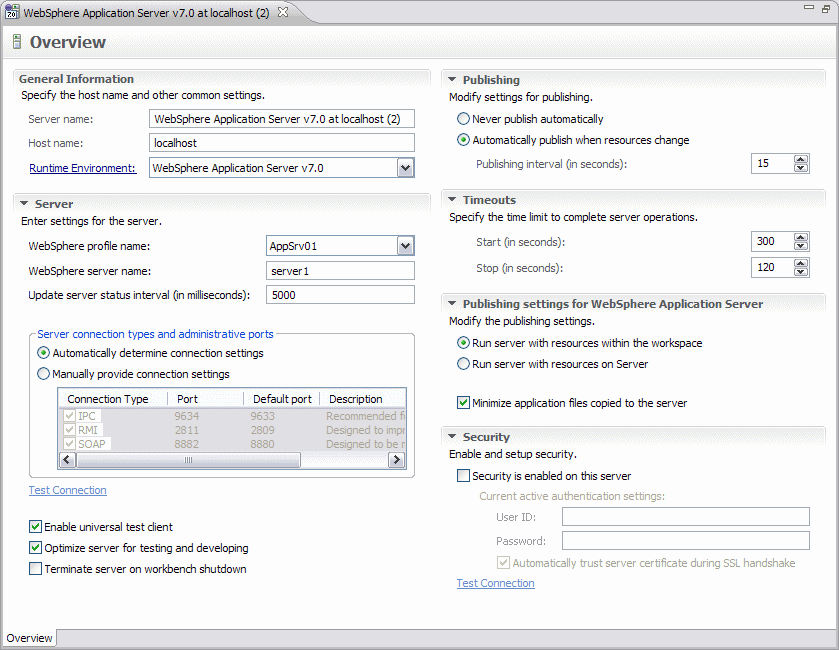Click the Server name text field
Viewport: 839px width, 650px height.
tap(282, 119)
